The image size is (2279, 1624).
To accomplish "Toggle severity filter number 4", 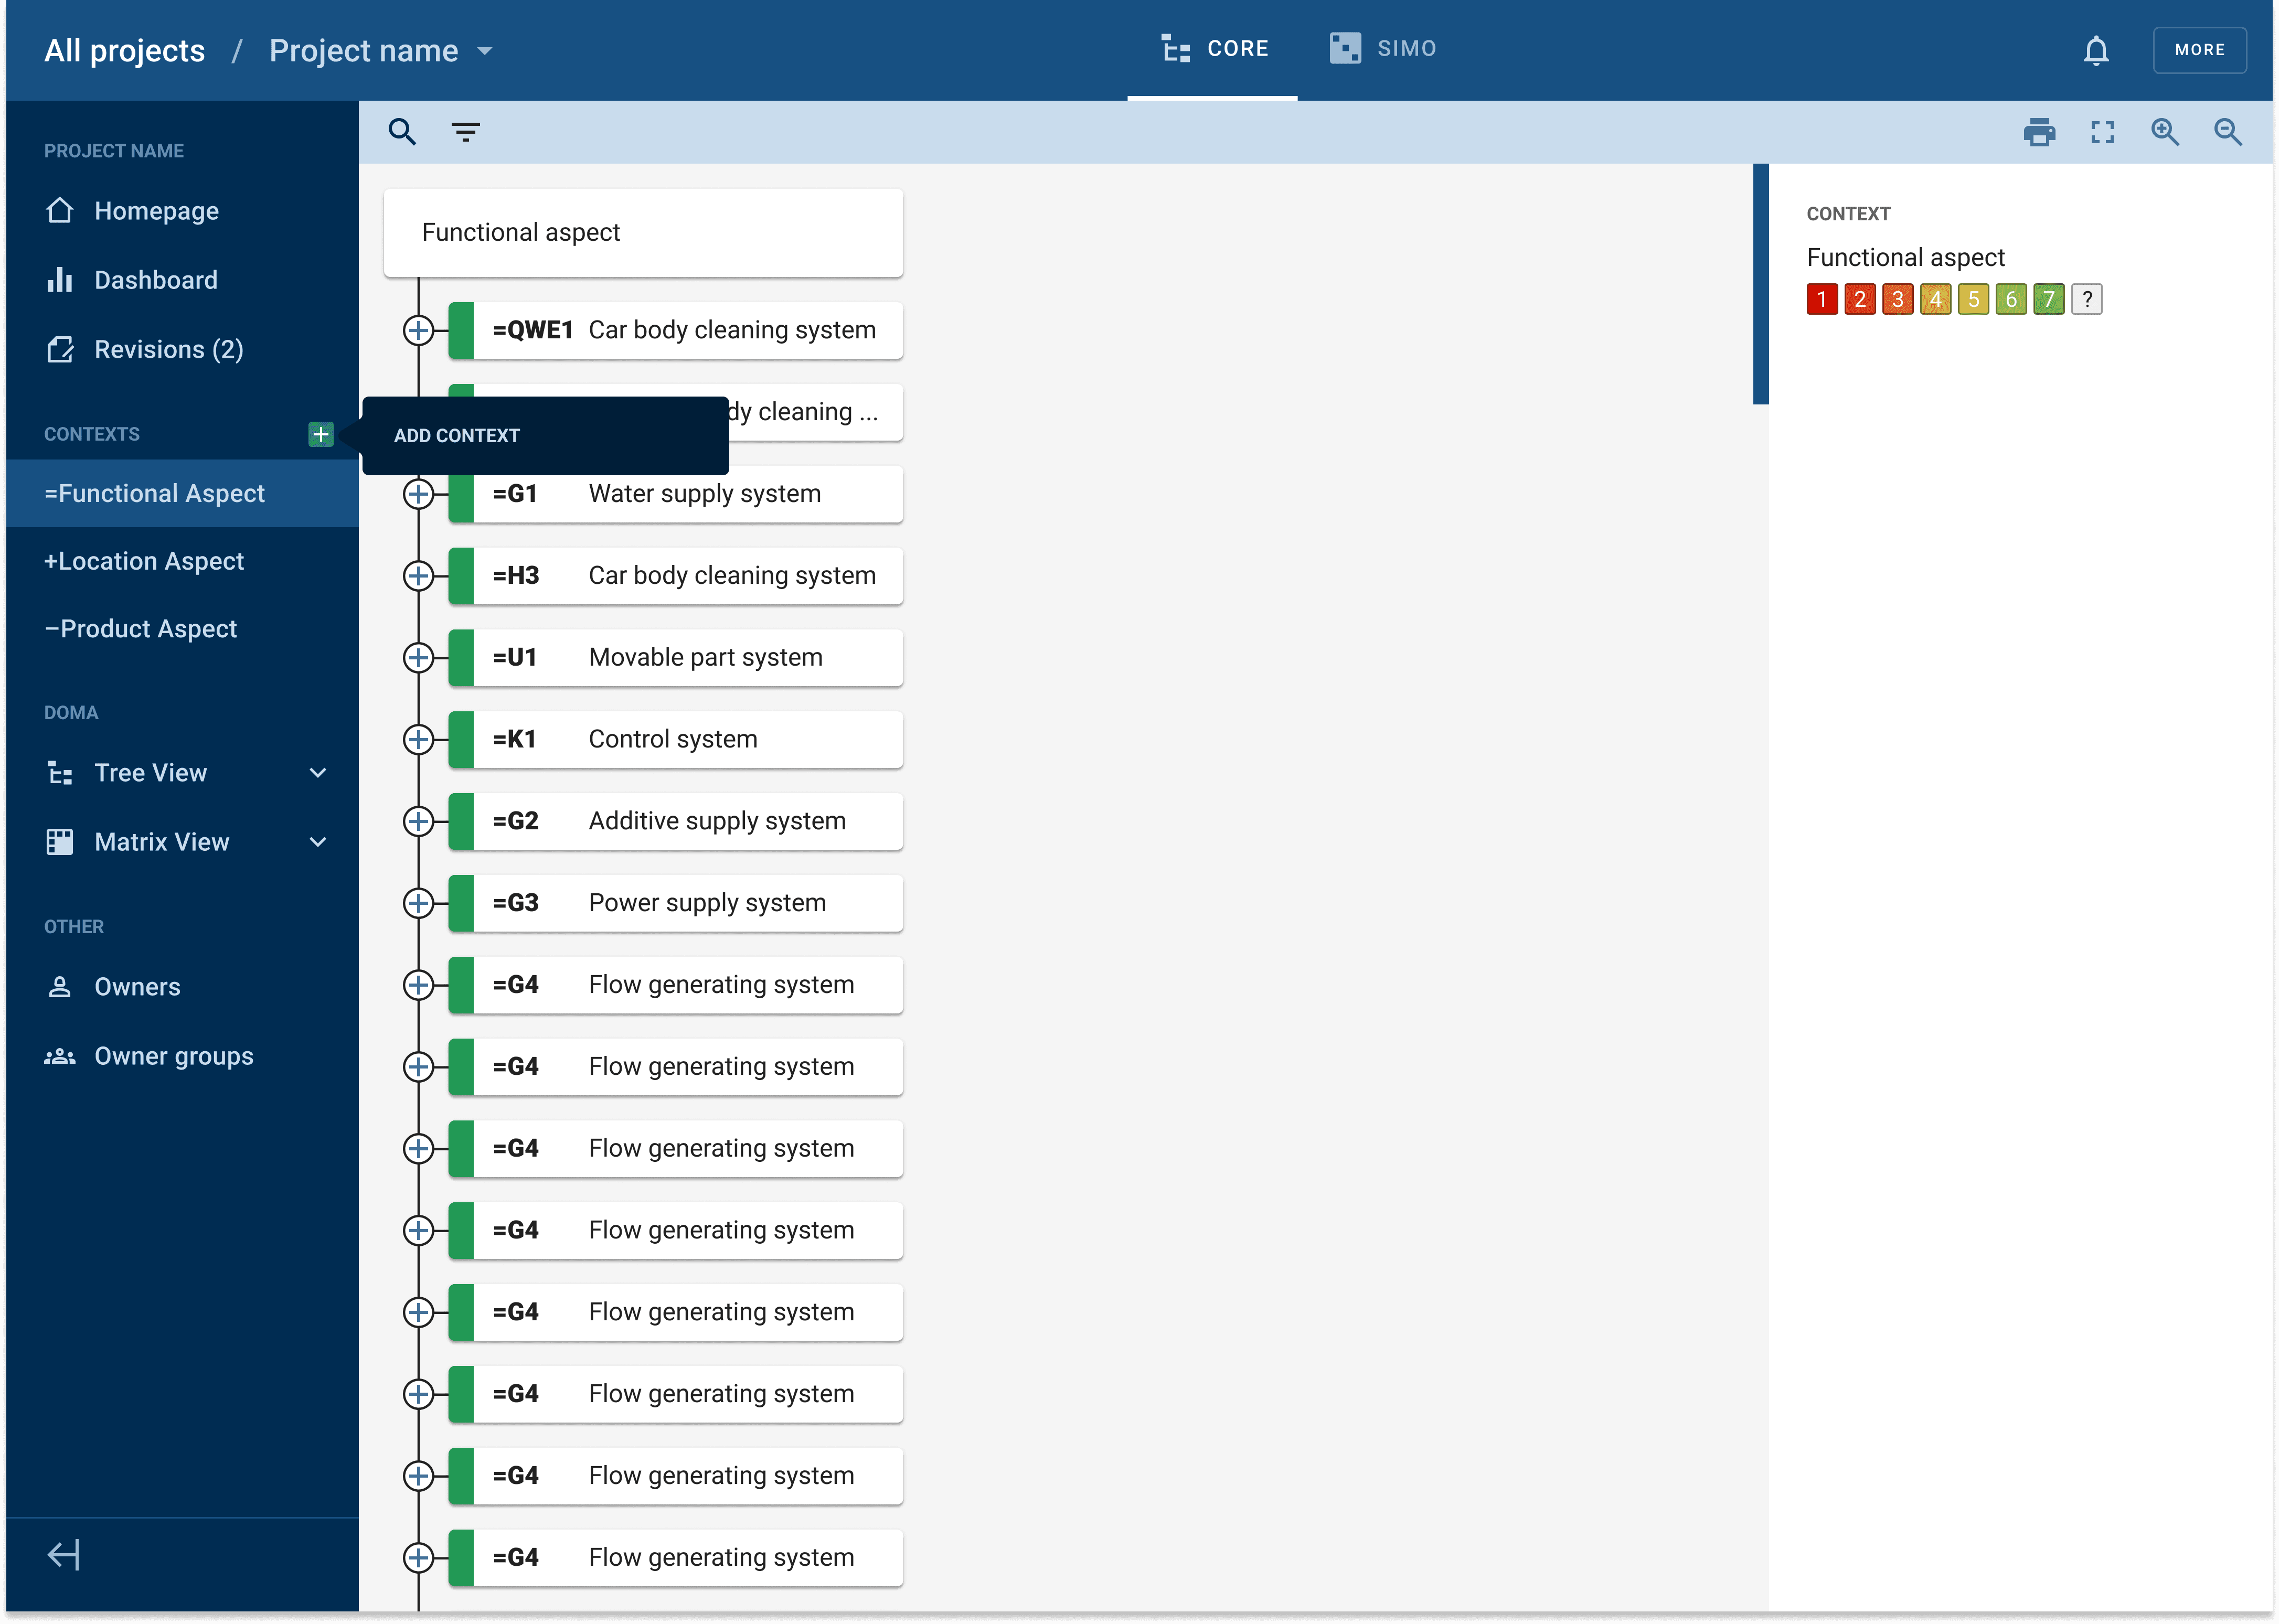I will (x=1935, y=299).
